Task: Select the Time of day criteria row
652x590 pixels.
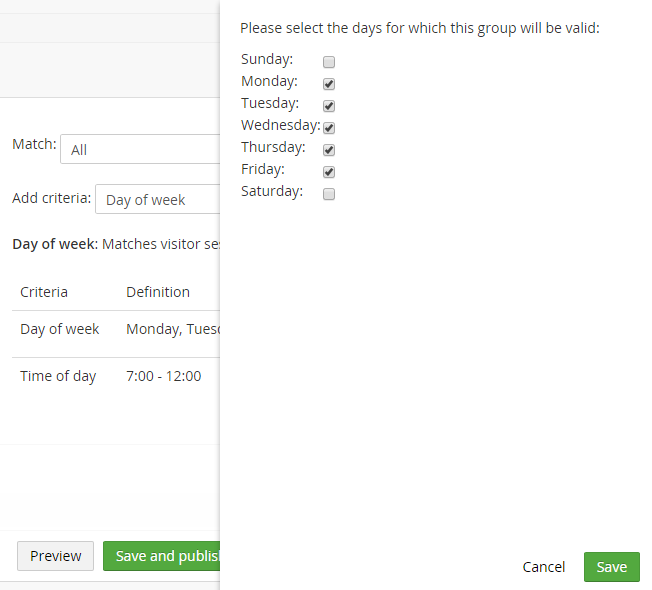Action: (x=116, y=376)
